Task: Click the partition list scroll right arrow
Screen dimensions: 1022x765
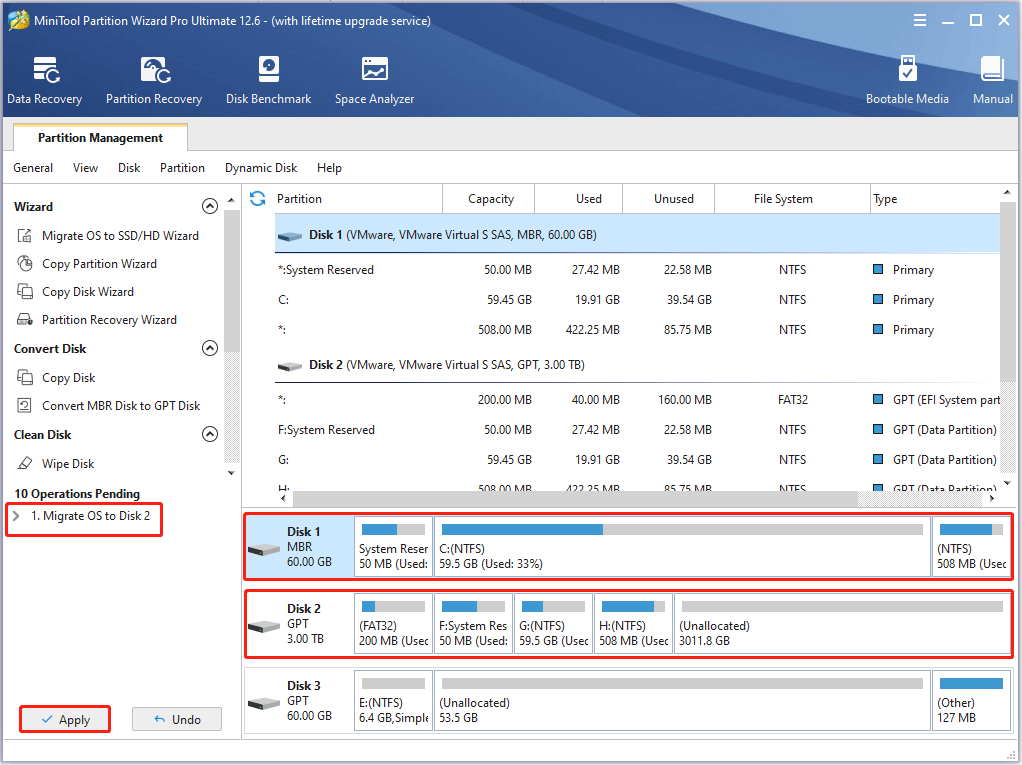Action: 992,498
